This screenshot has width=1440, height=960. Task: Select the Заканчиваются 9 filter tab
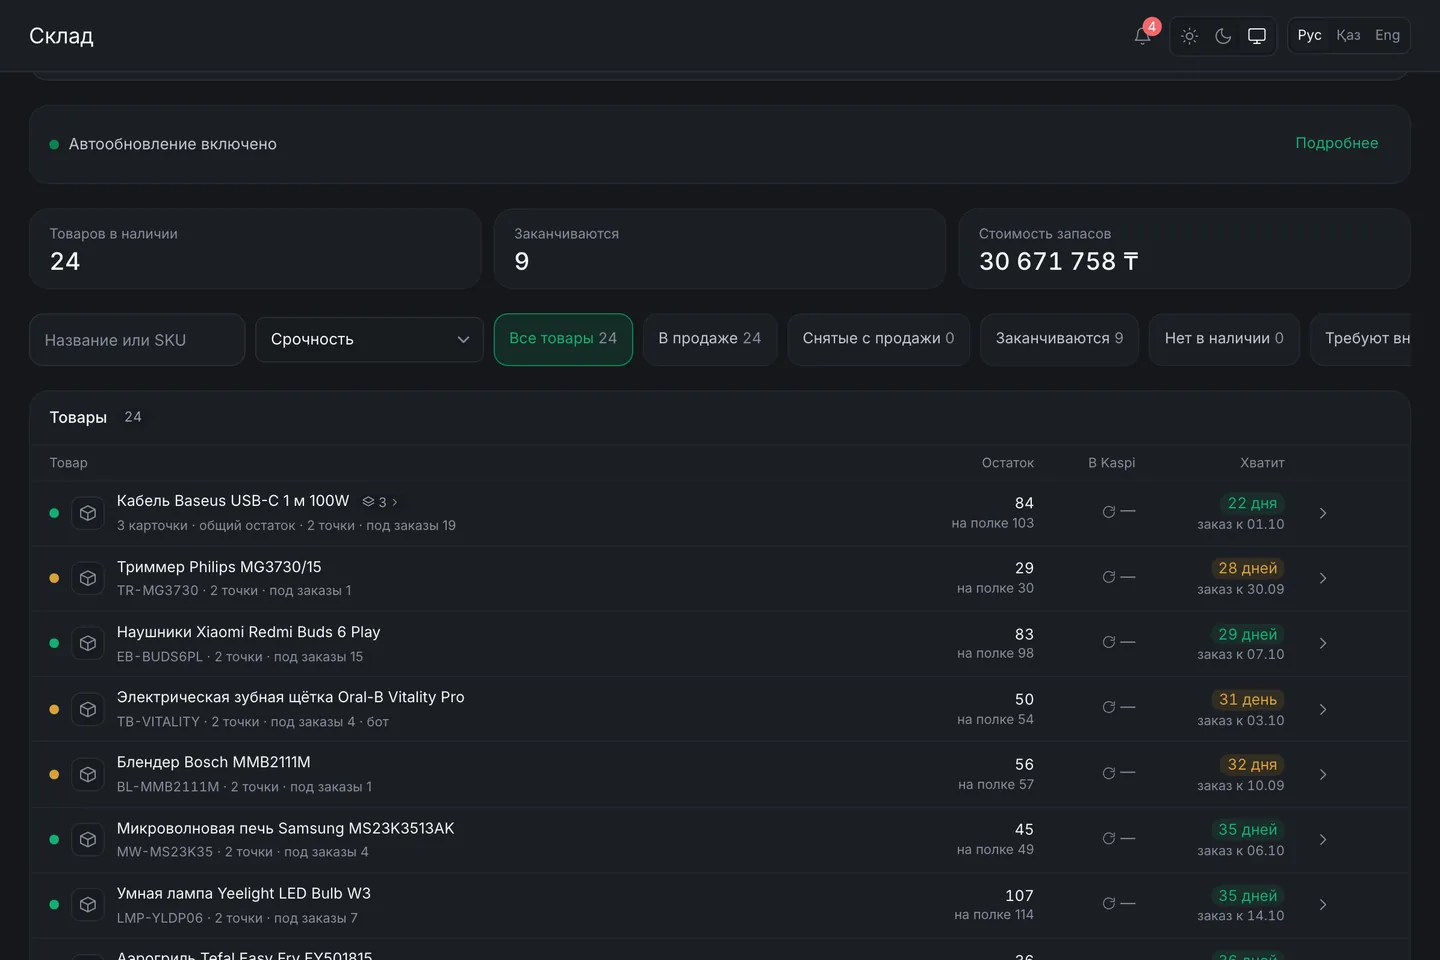tap(1059, 339)
